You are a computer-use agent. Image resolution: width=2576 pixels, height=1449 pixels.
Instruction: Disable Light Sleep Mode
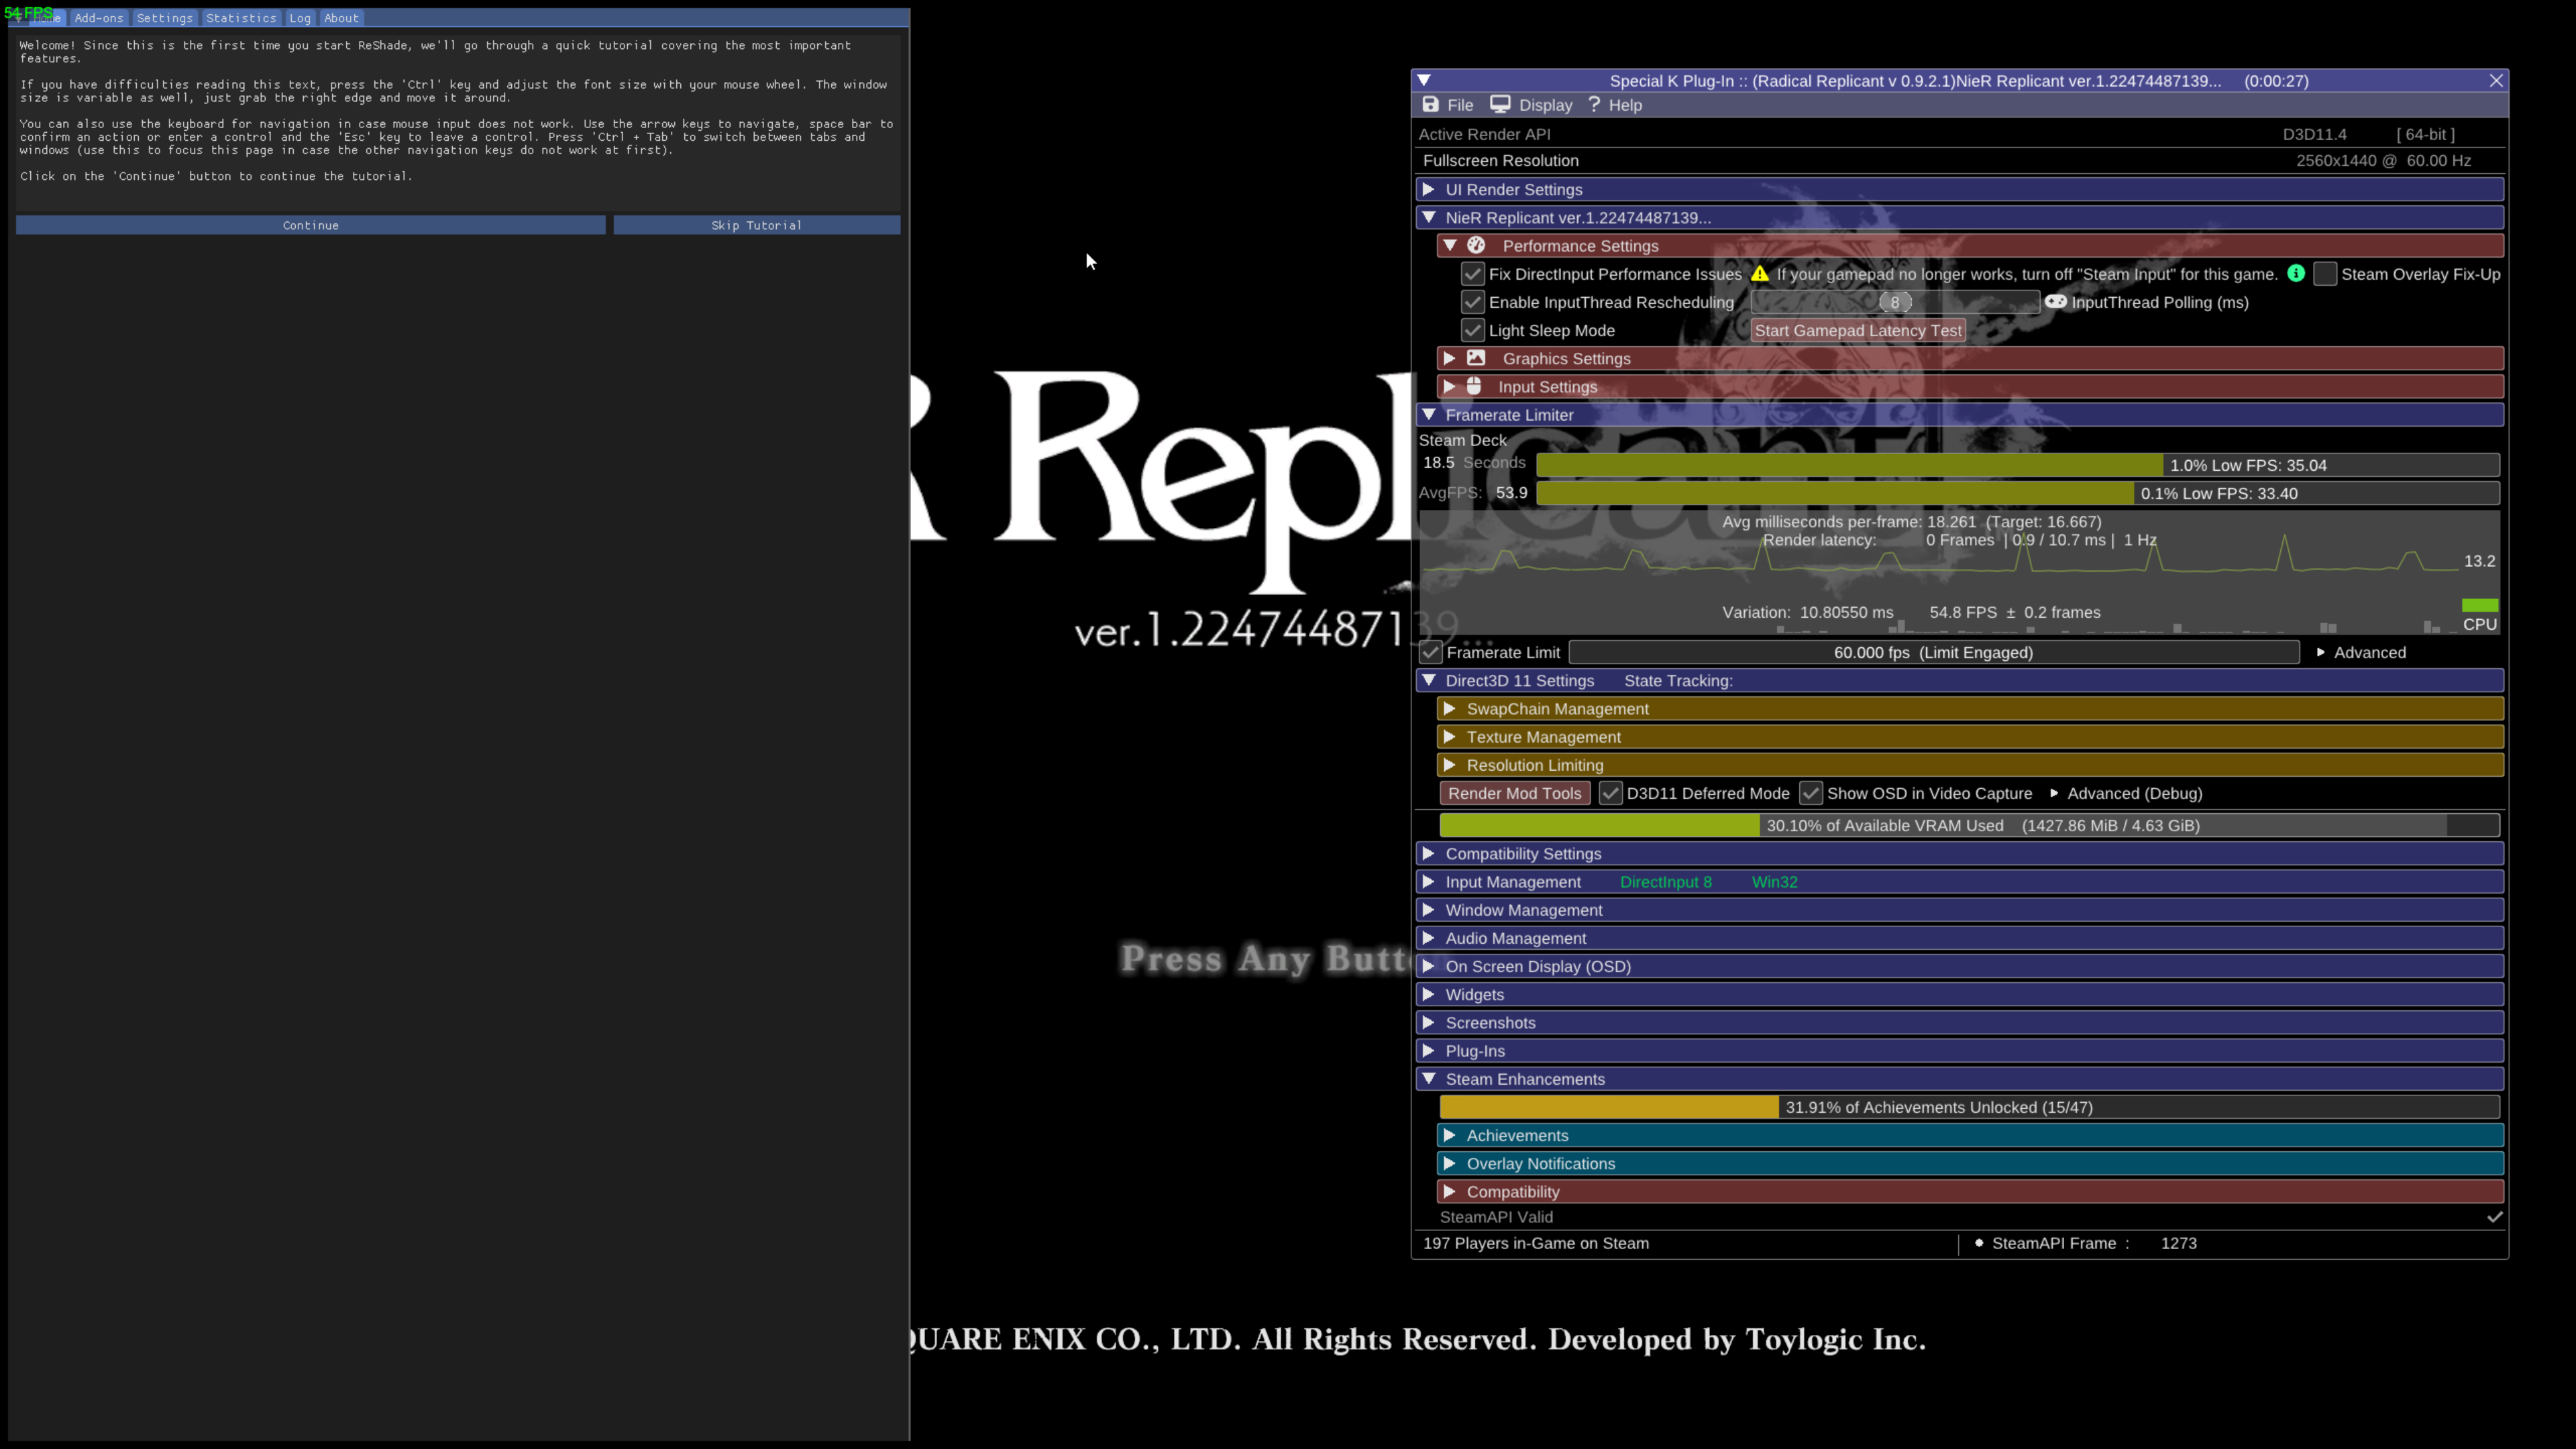(1473, 330)
